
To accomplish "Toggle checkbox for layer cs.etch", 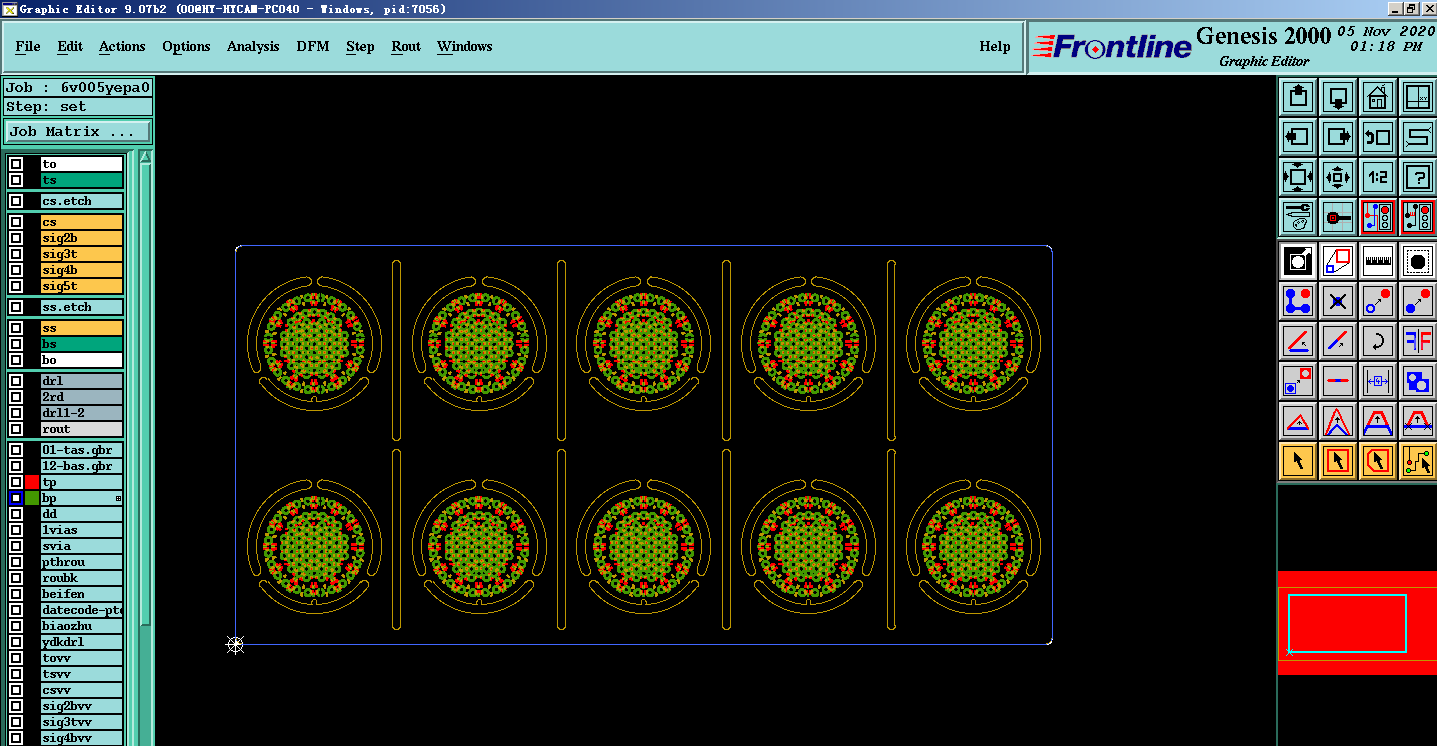I will (x=16, y=201).
